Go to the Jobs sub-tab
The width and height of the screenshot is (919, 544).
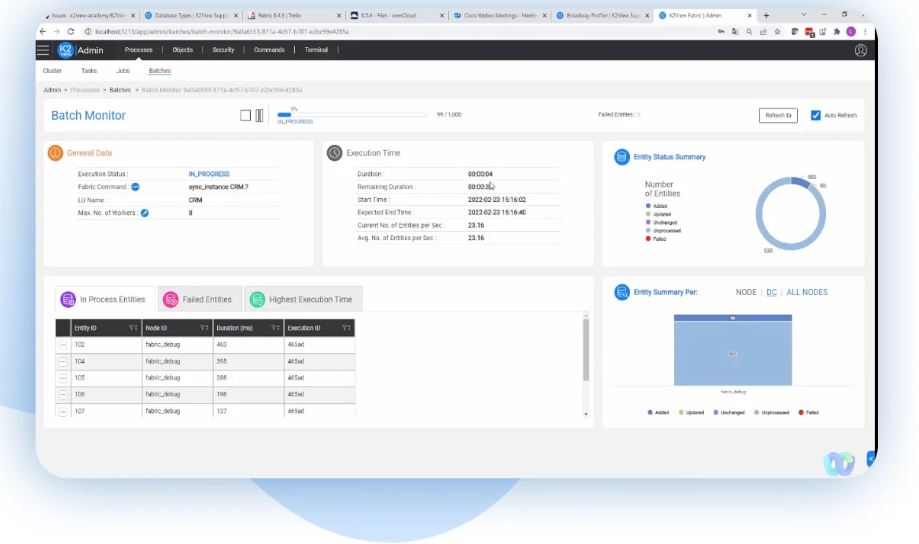pos(123,70)
